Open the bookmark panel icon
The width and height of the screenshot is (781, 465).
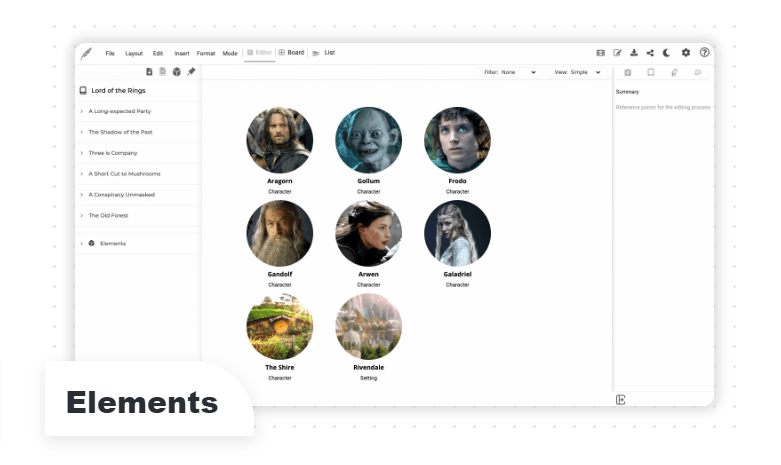651,73
